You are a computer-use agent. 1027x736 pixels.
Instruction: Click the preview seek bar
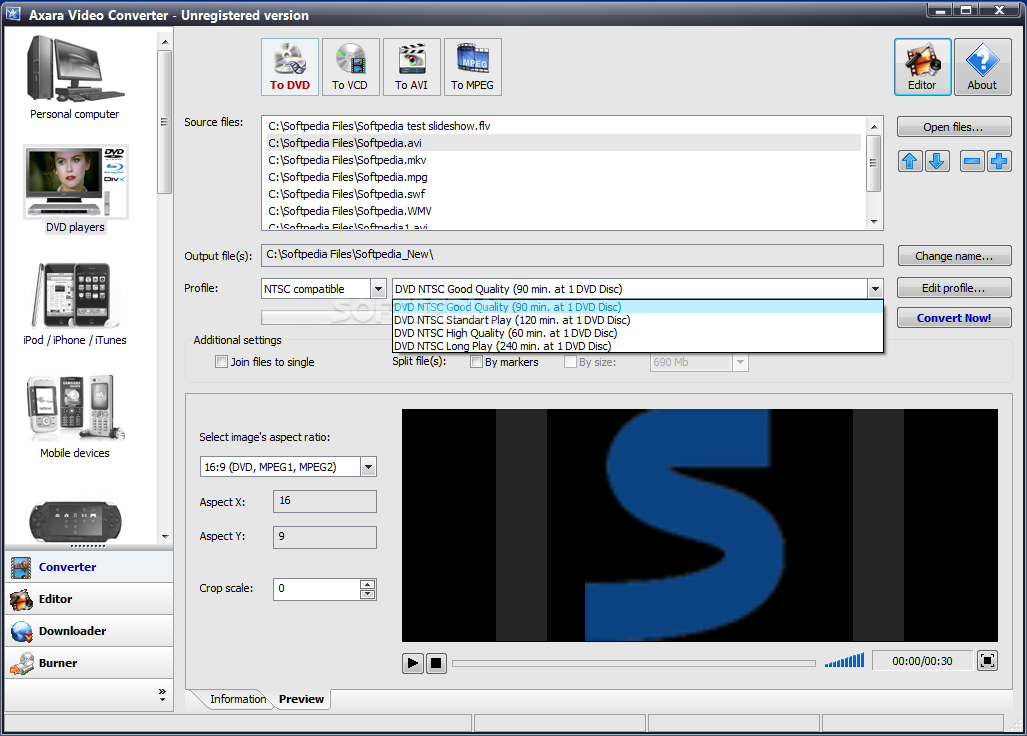(x=633, y=663)
